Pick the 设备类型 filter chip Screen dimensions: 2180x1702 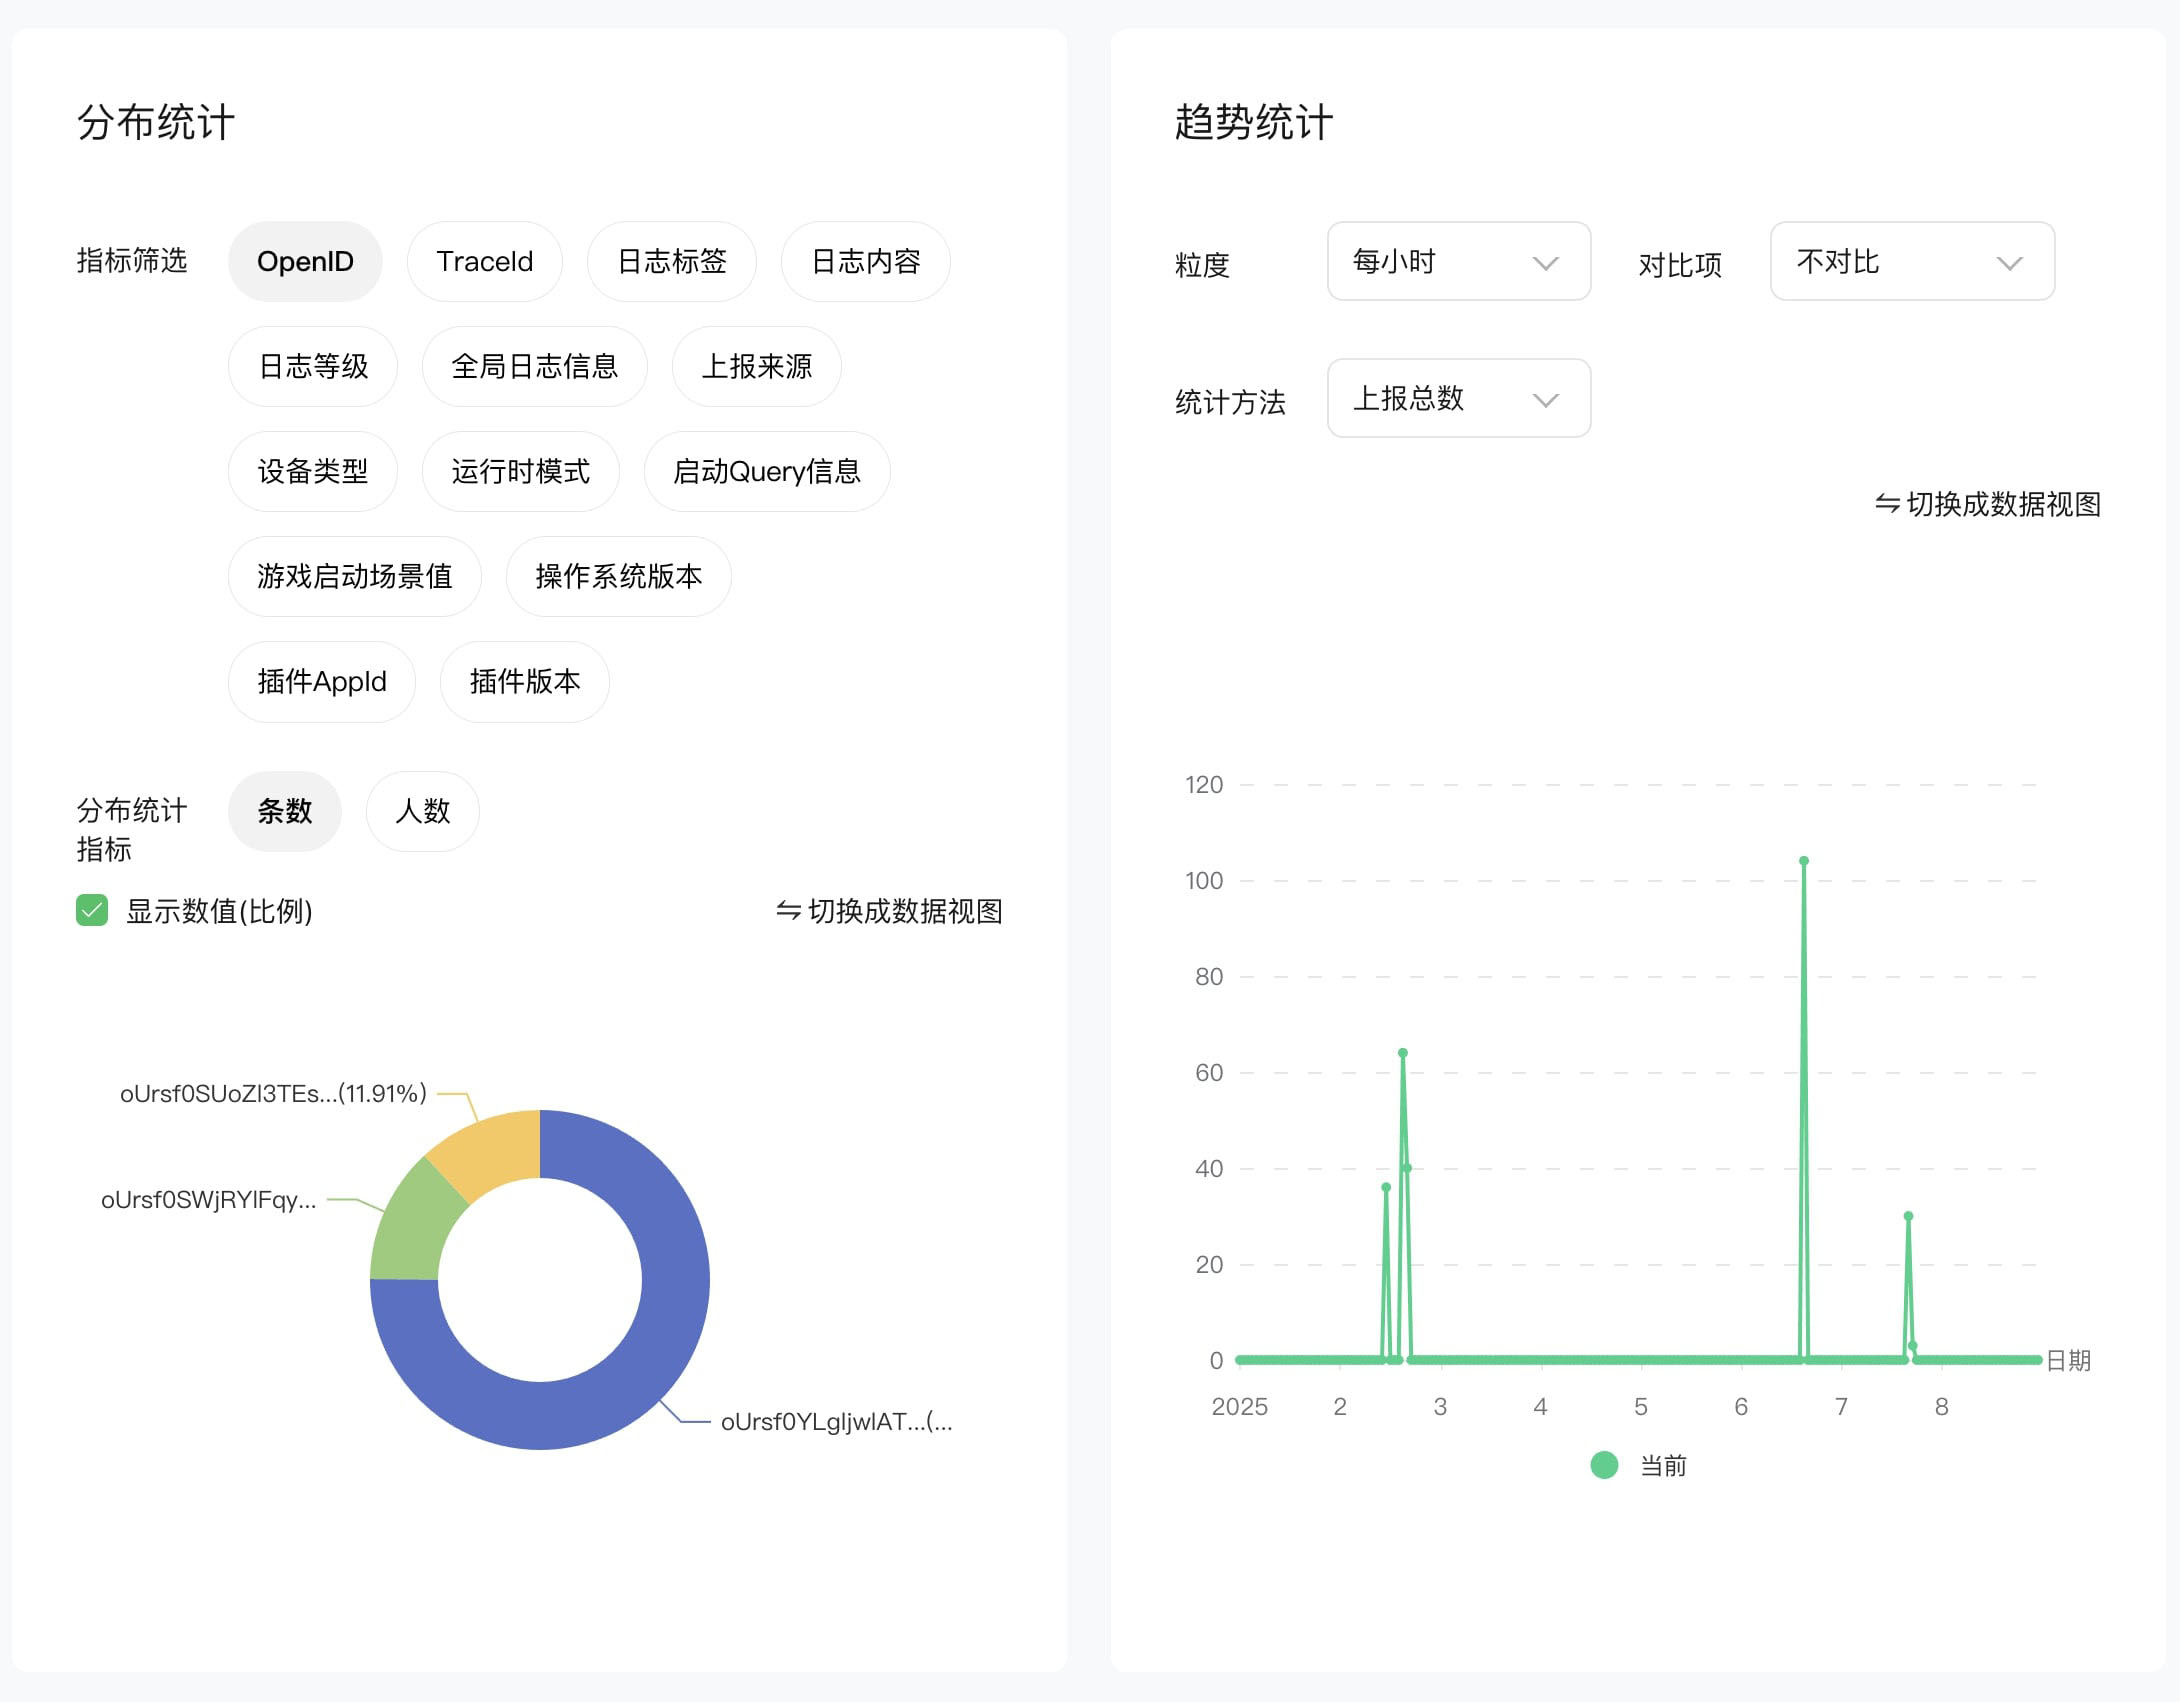313,472
